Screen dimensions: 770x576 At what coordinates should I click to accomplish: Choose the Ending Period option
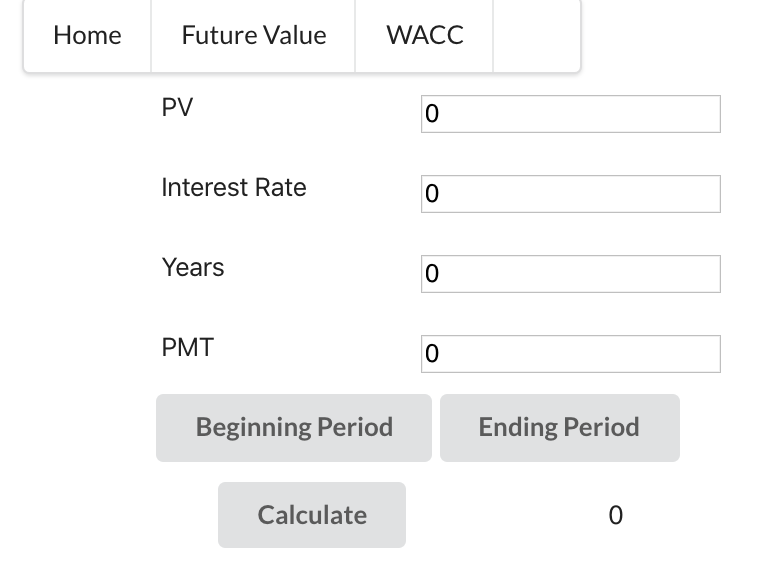point(560,428)
